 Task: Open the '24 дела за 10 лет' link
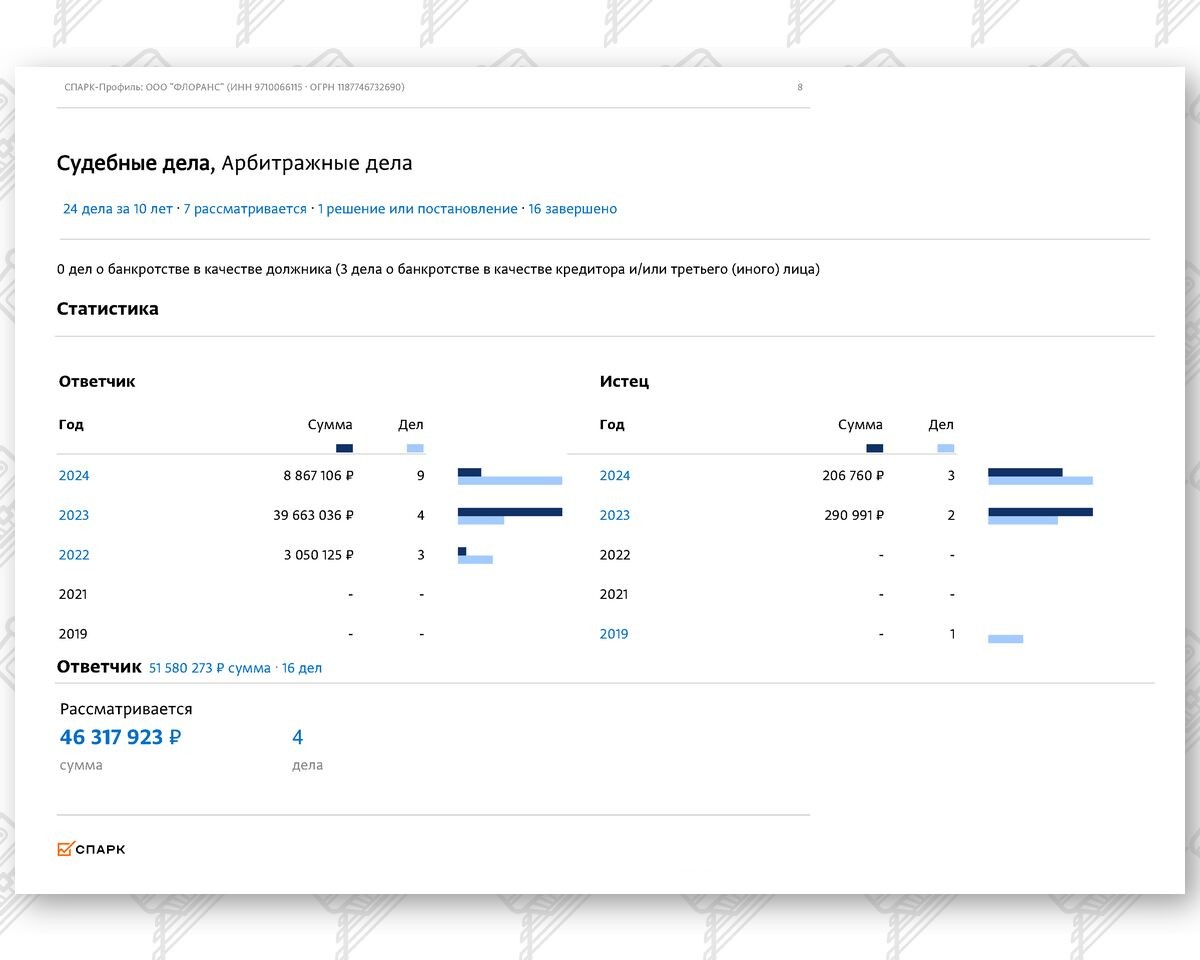click(x=117, y=209)
